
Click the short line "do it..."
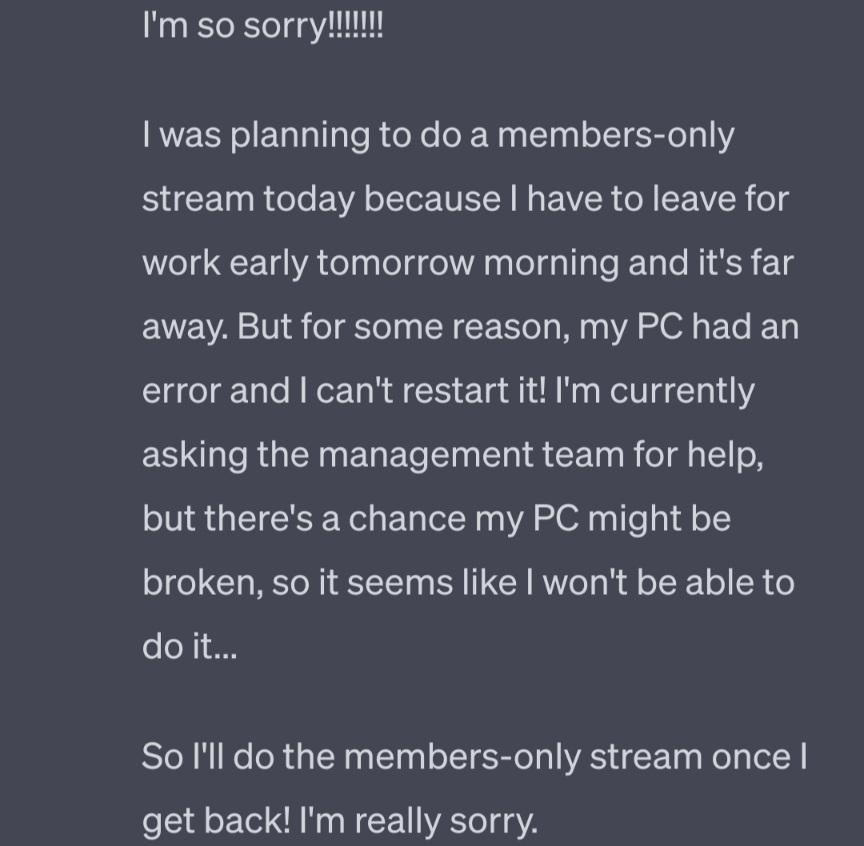tap(190, 646)
